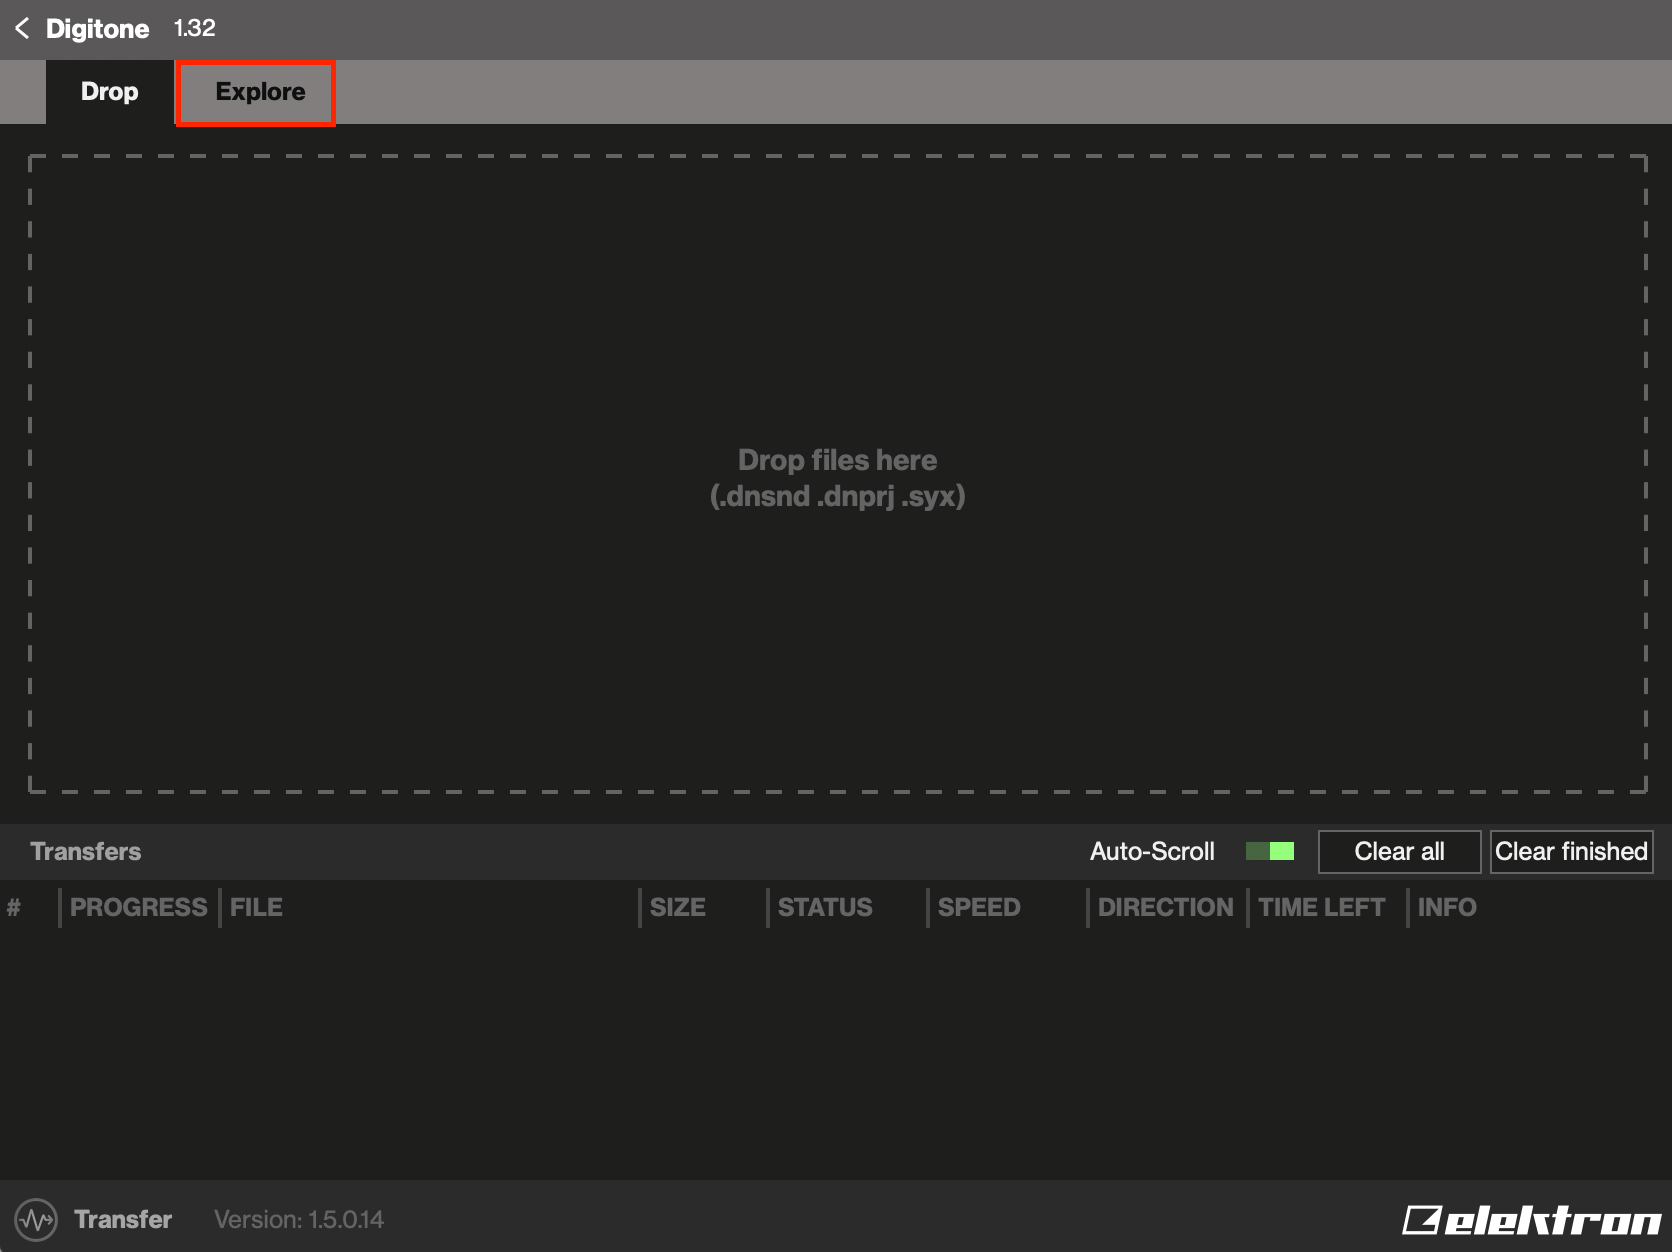
Task: Click the DIRECTION column header
Action: [x=1166, y=907]
